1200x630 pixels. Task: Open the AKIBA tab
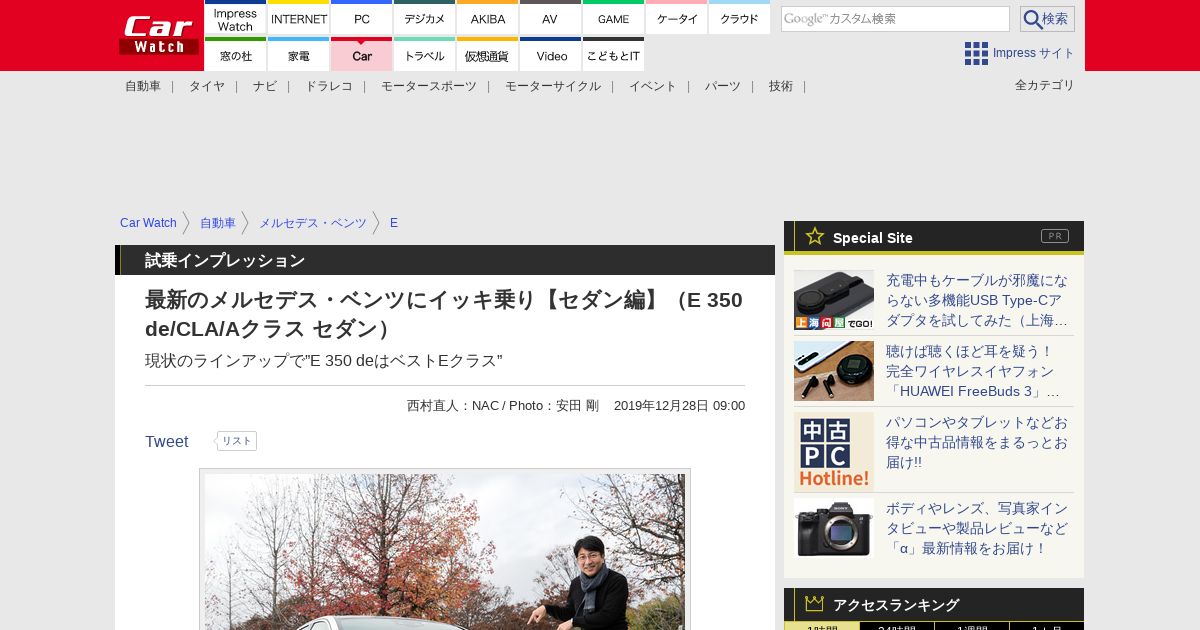coord(487,19)
